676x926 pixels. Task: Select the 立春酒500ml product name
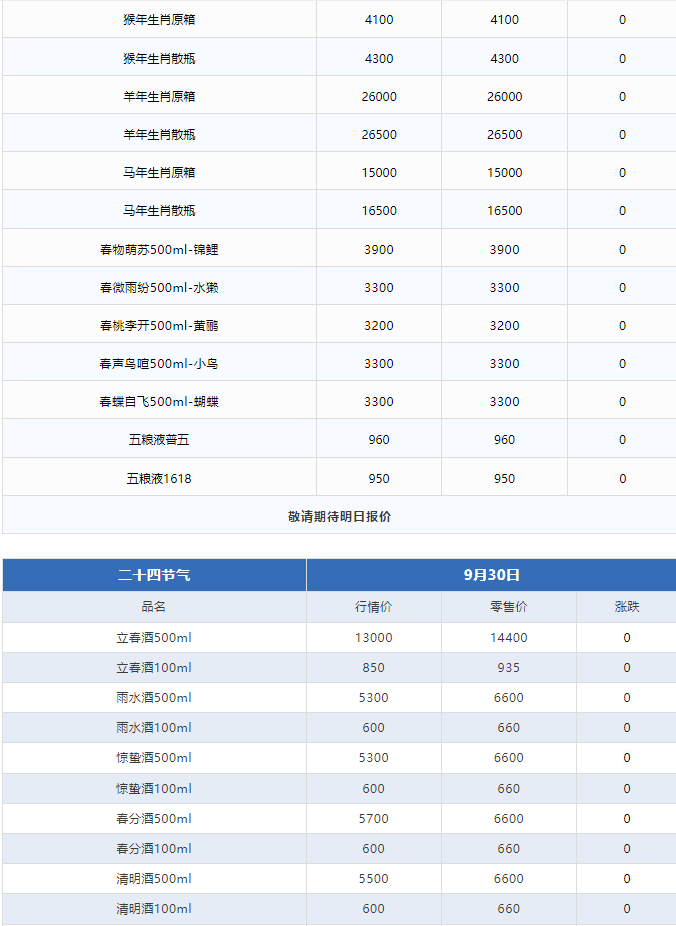click(154, 638)
